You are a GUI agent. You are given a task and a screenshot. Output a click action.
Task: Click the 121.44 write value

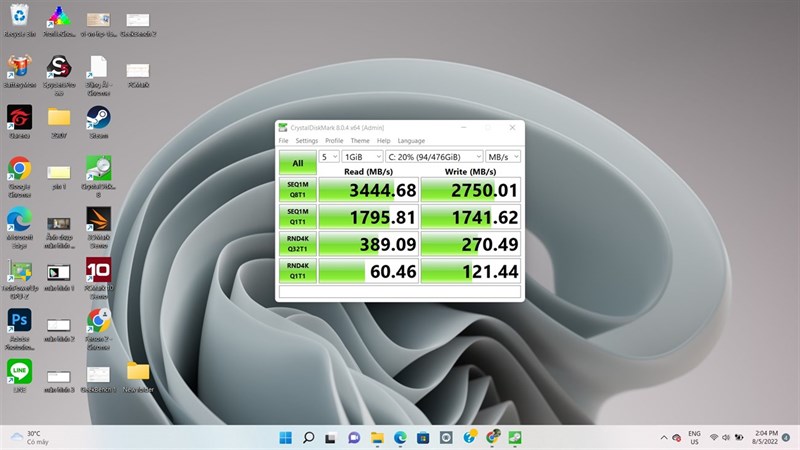470,271
